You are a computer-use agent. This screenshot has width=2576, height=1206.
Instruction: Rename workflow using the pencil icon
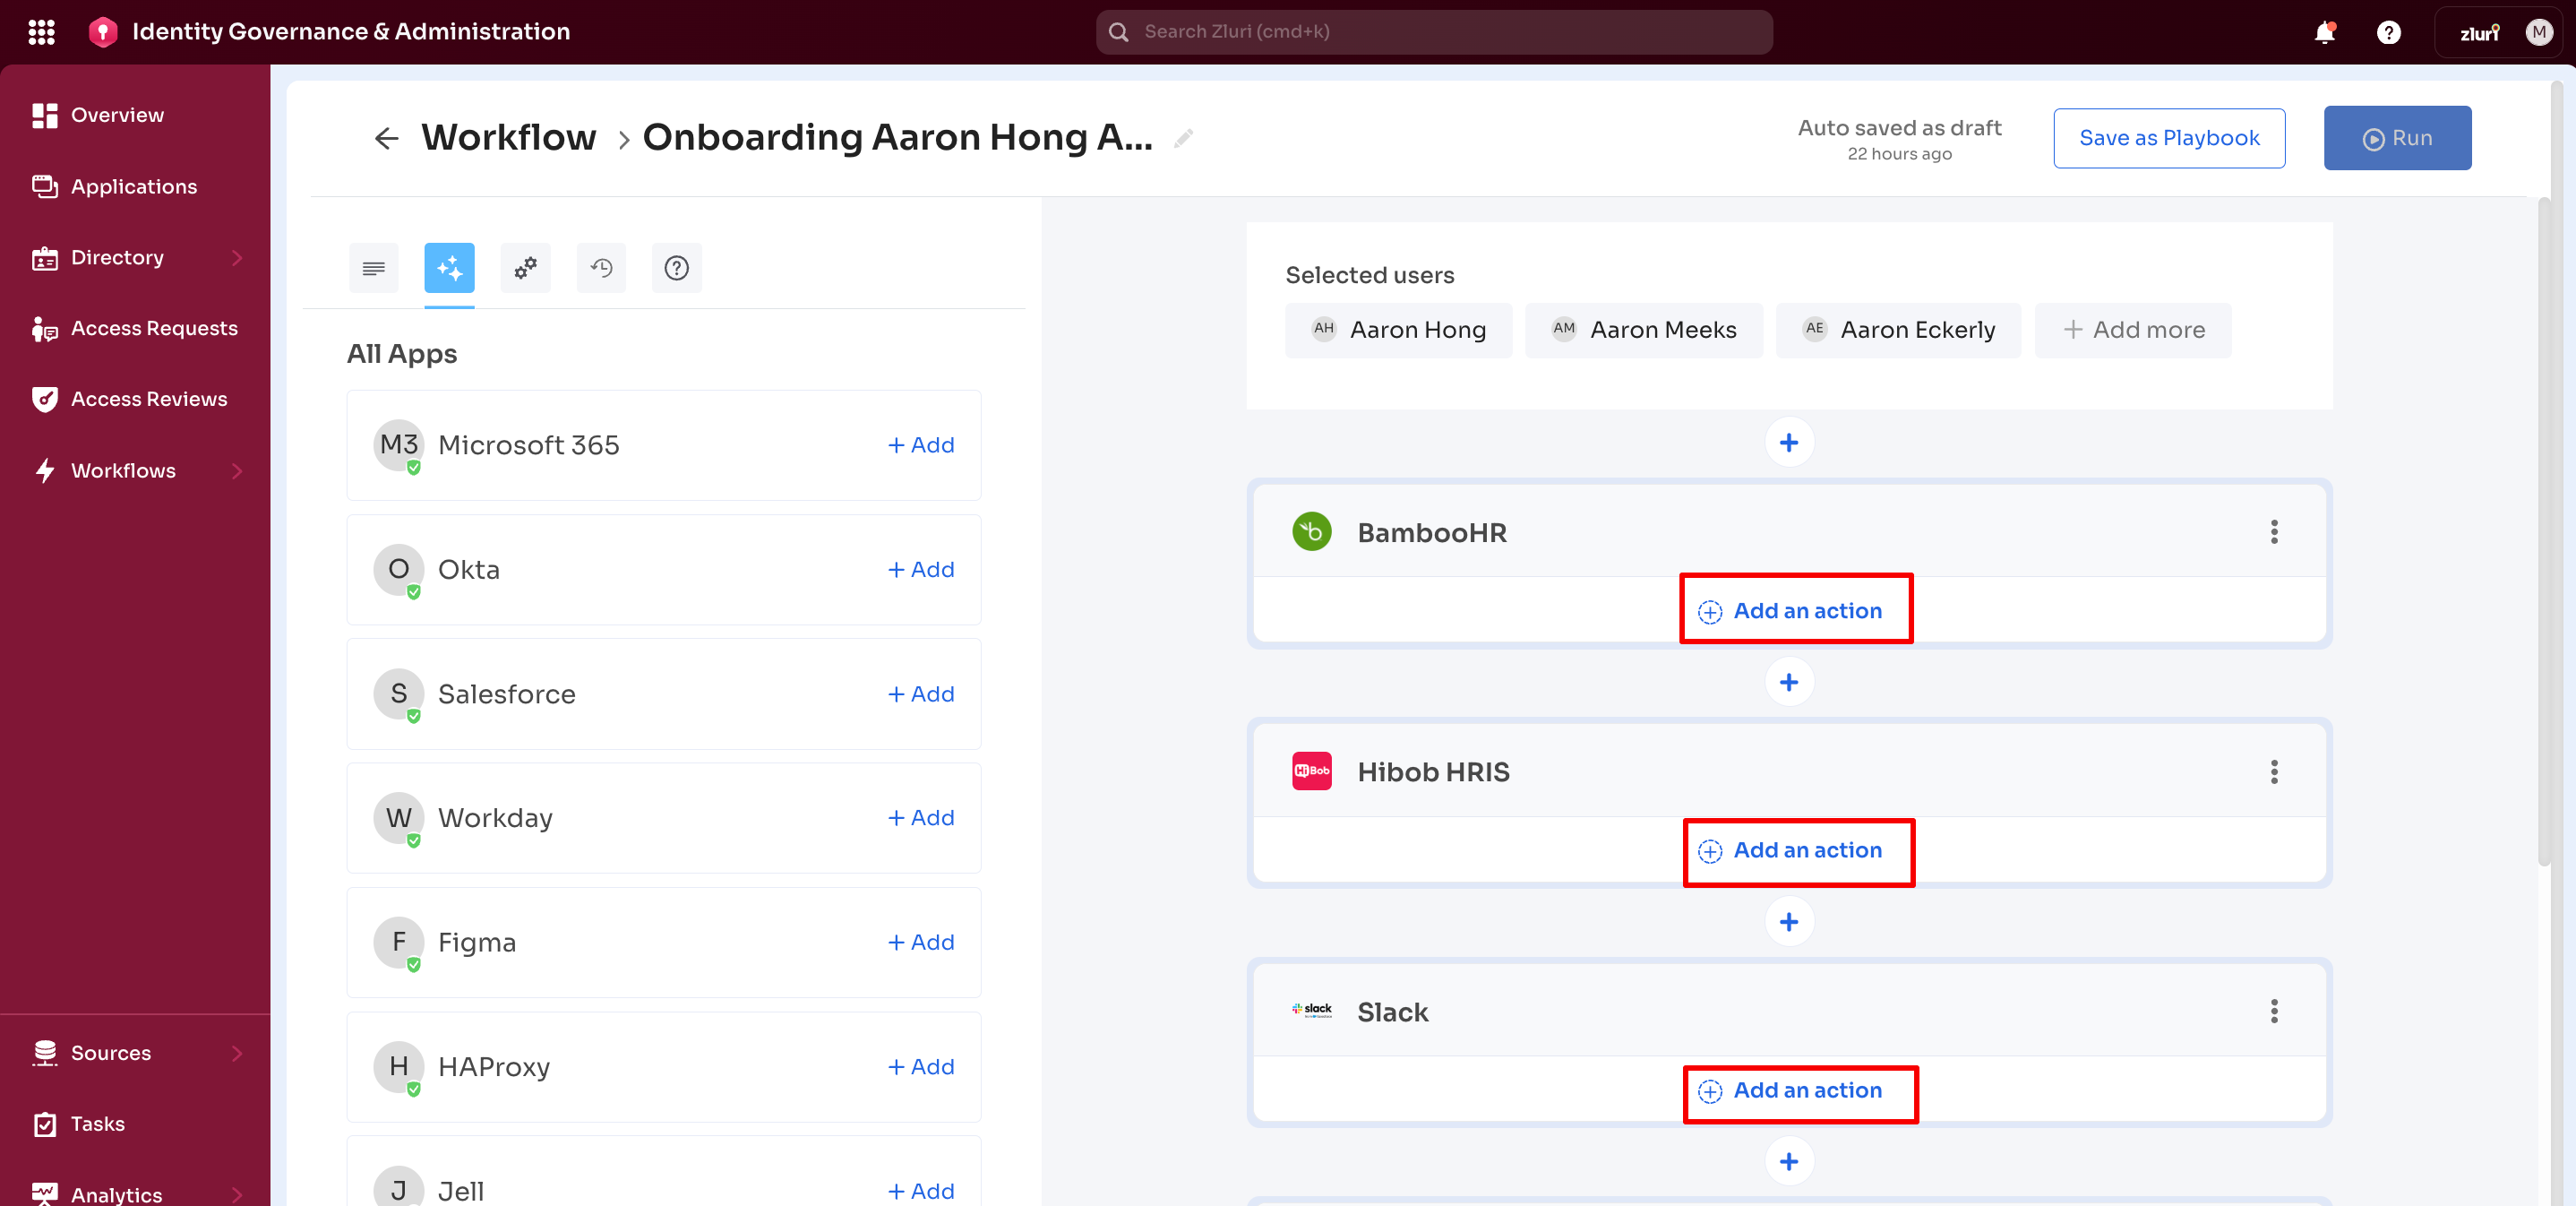[x=1182, y=138]
